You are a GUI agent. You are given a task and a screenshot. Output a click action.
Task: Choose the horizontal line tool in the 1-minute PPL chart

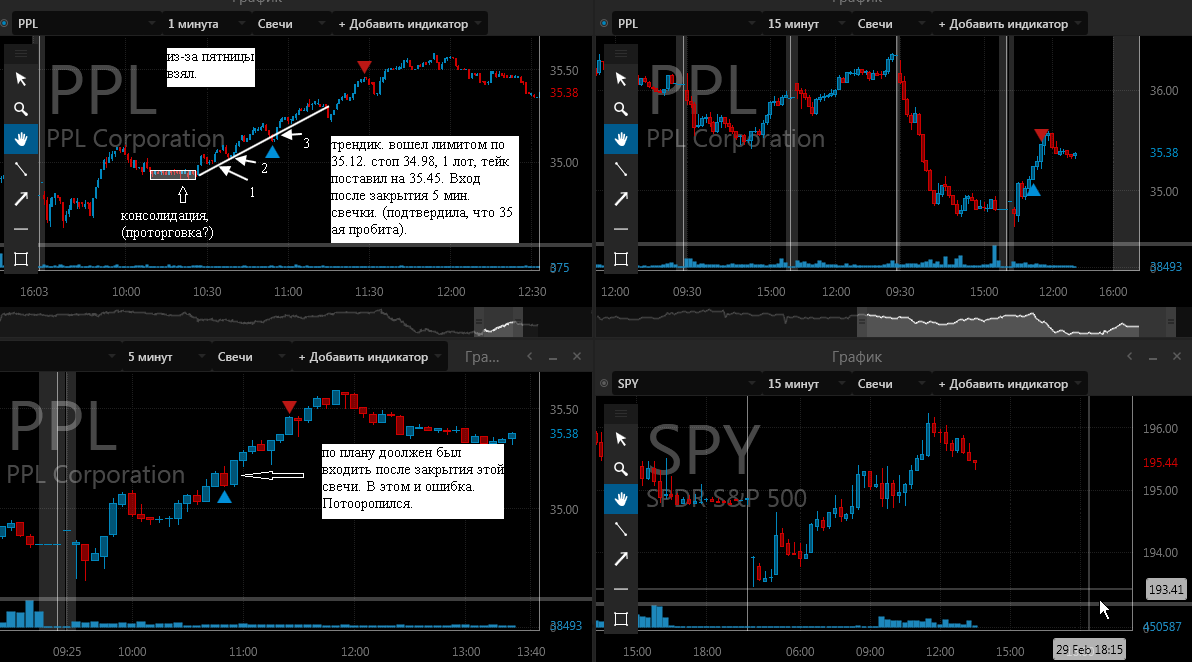[21, 229]
